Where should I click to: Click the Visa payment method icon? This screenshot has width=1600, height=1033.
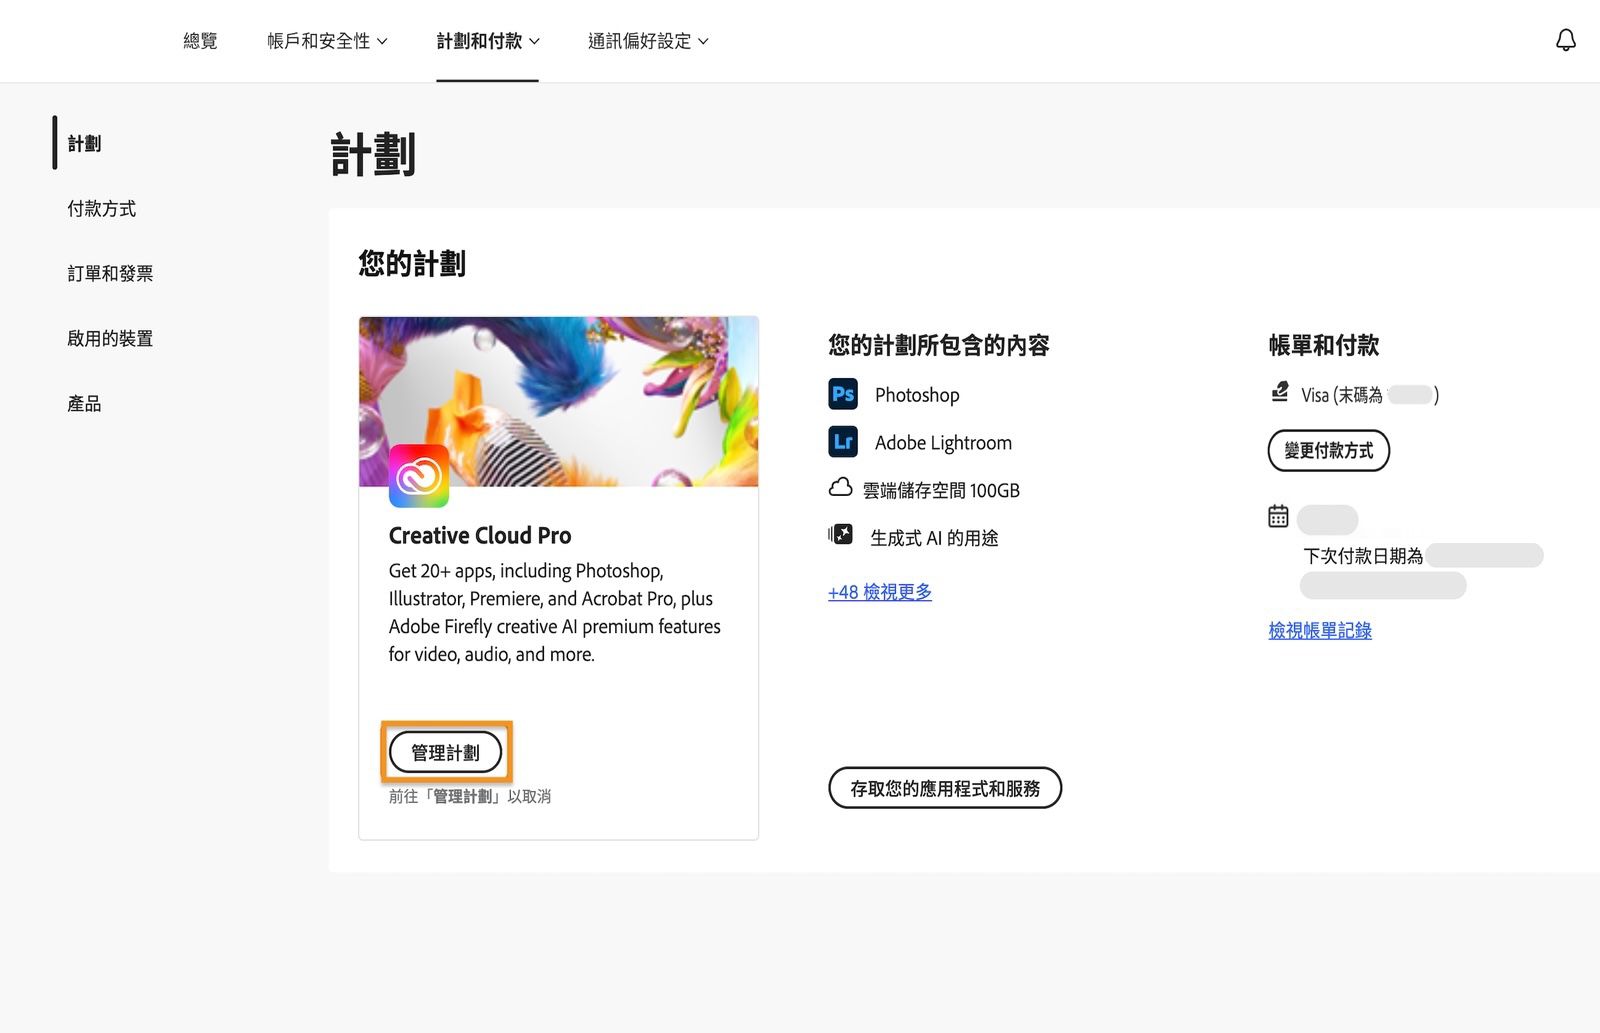click(x=1279, y=392)
